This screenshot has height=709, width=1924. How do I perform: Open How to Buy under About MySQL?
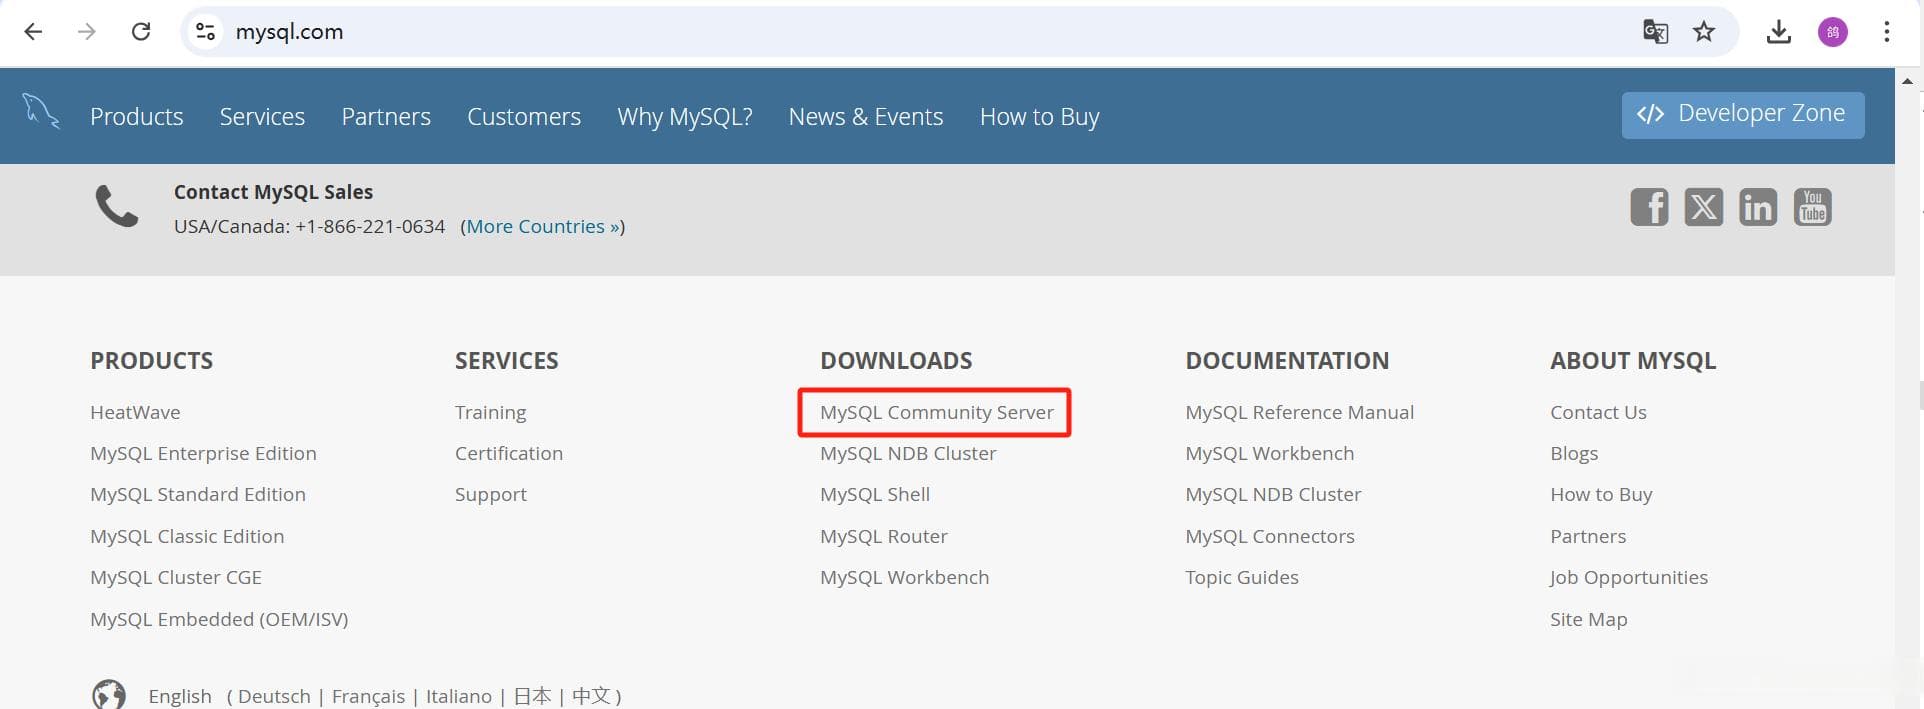(x=1601, y=494)
